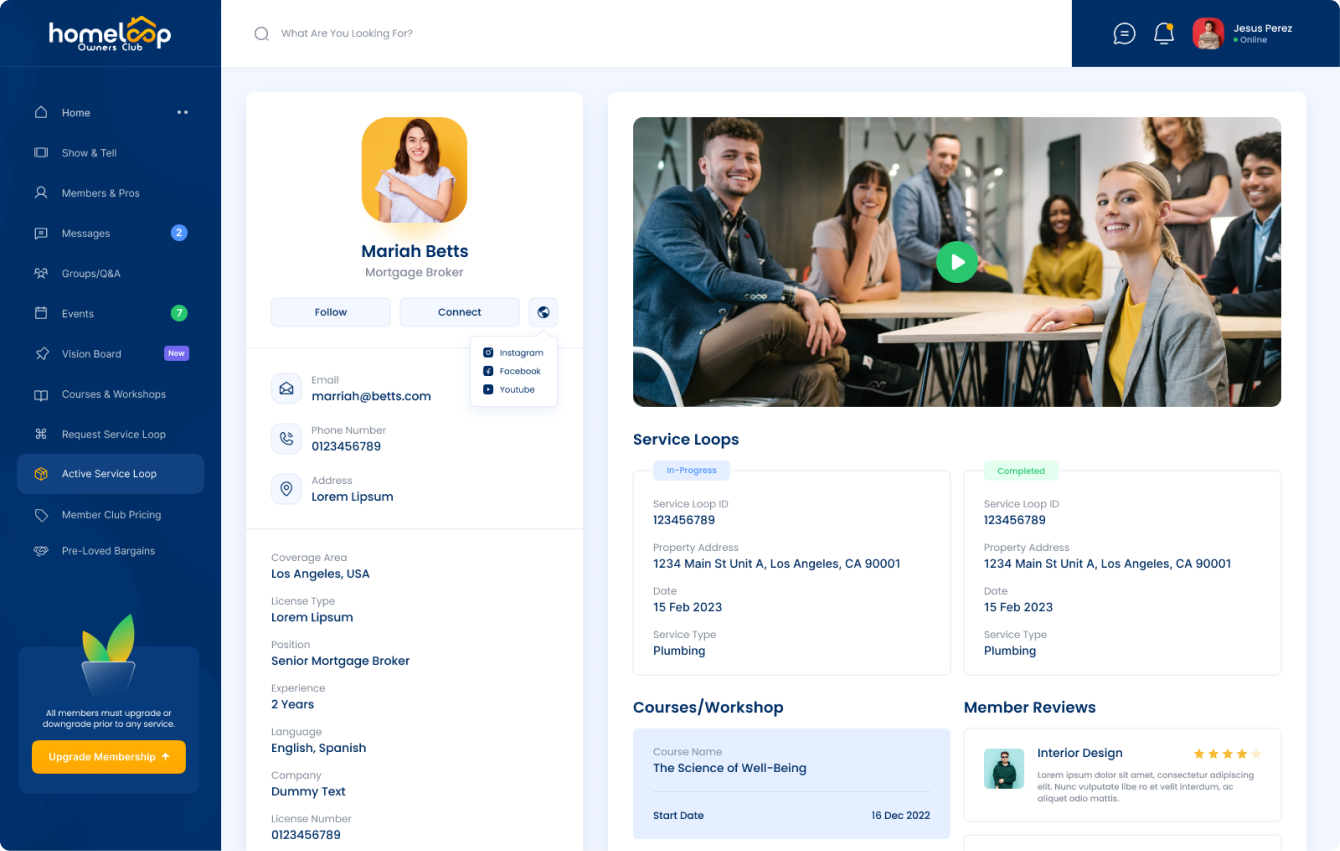1340x851 pixels.
Task: Click the search magnifier icon
Action: 261,33
